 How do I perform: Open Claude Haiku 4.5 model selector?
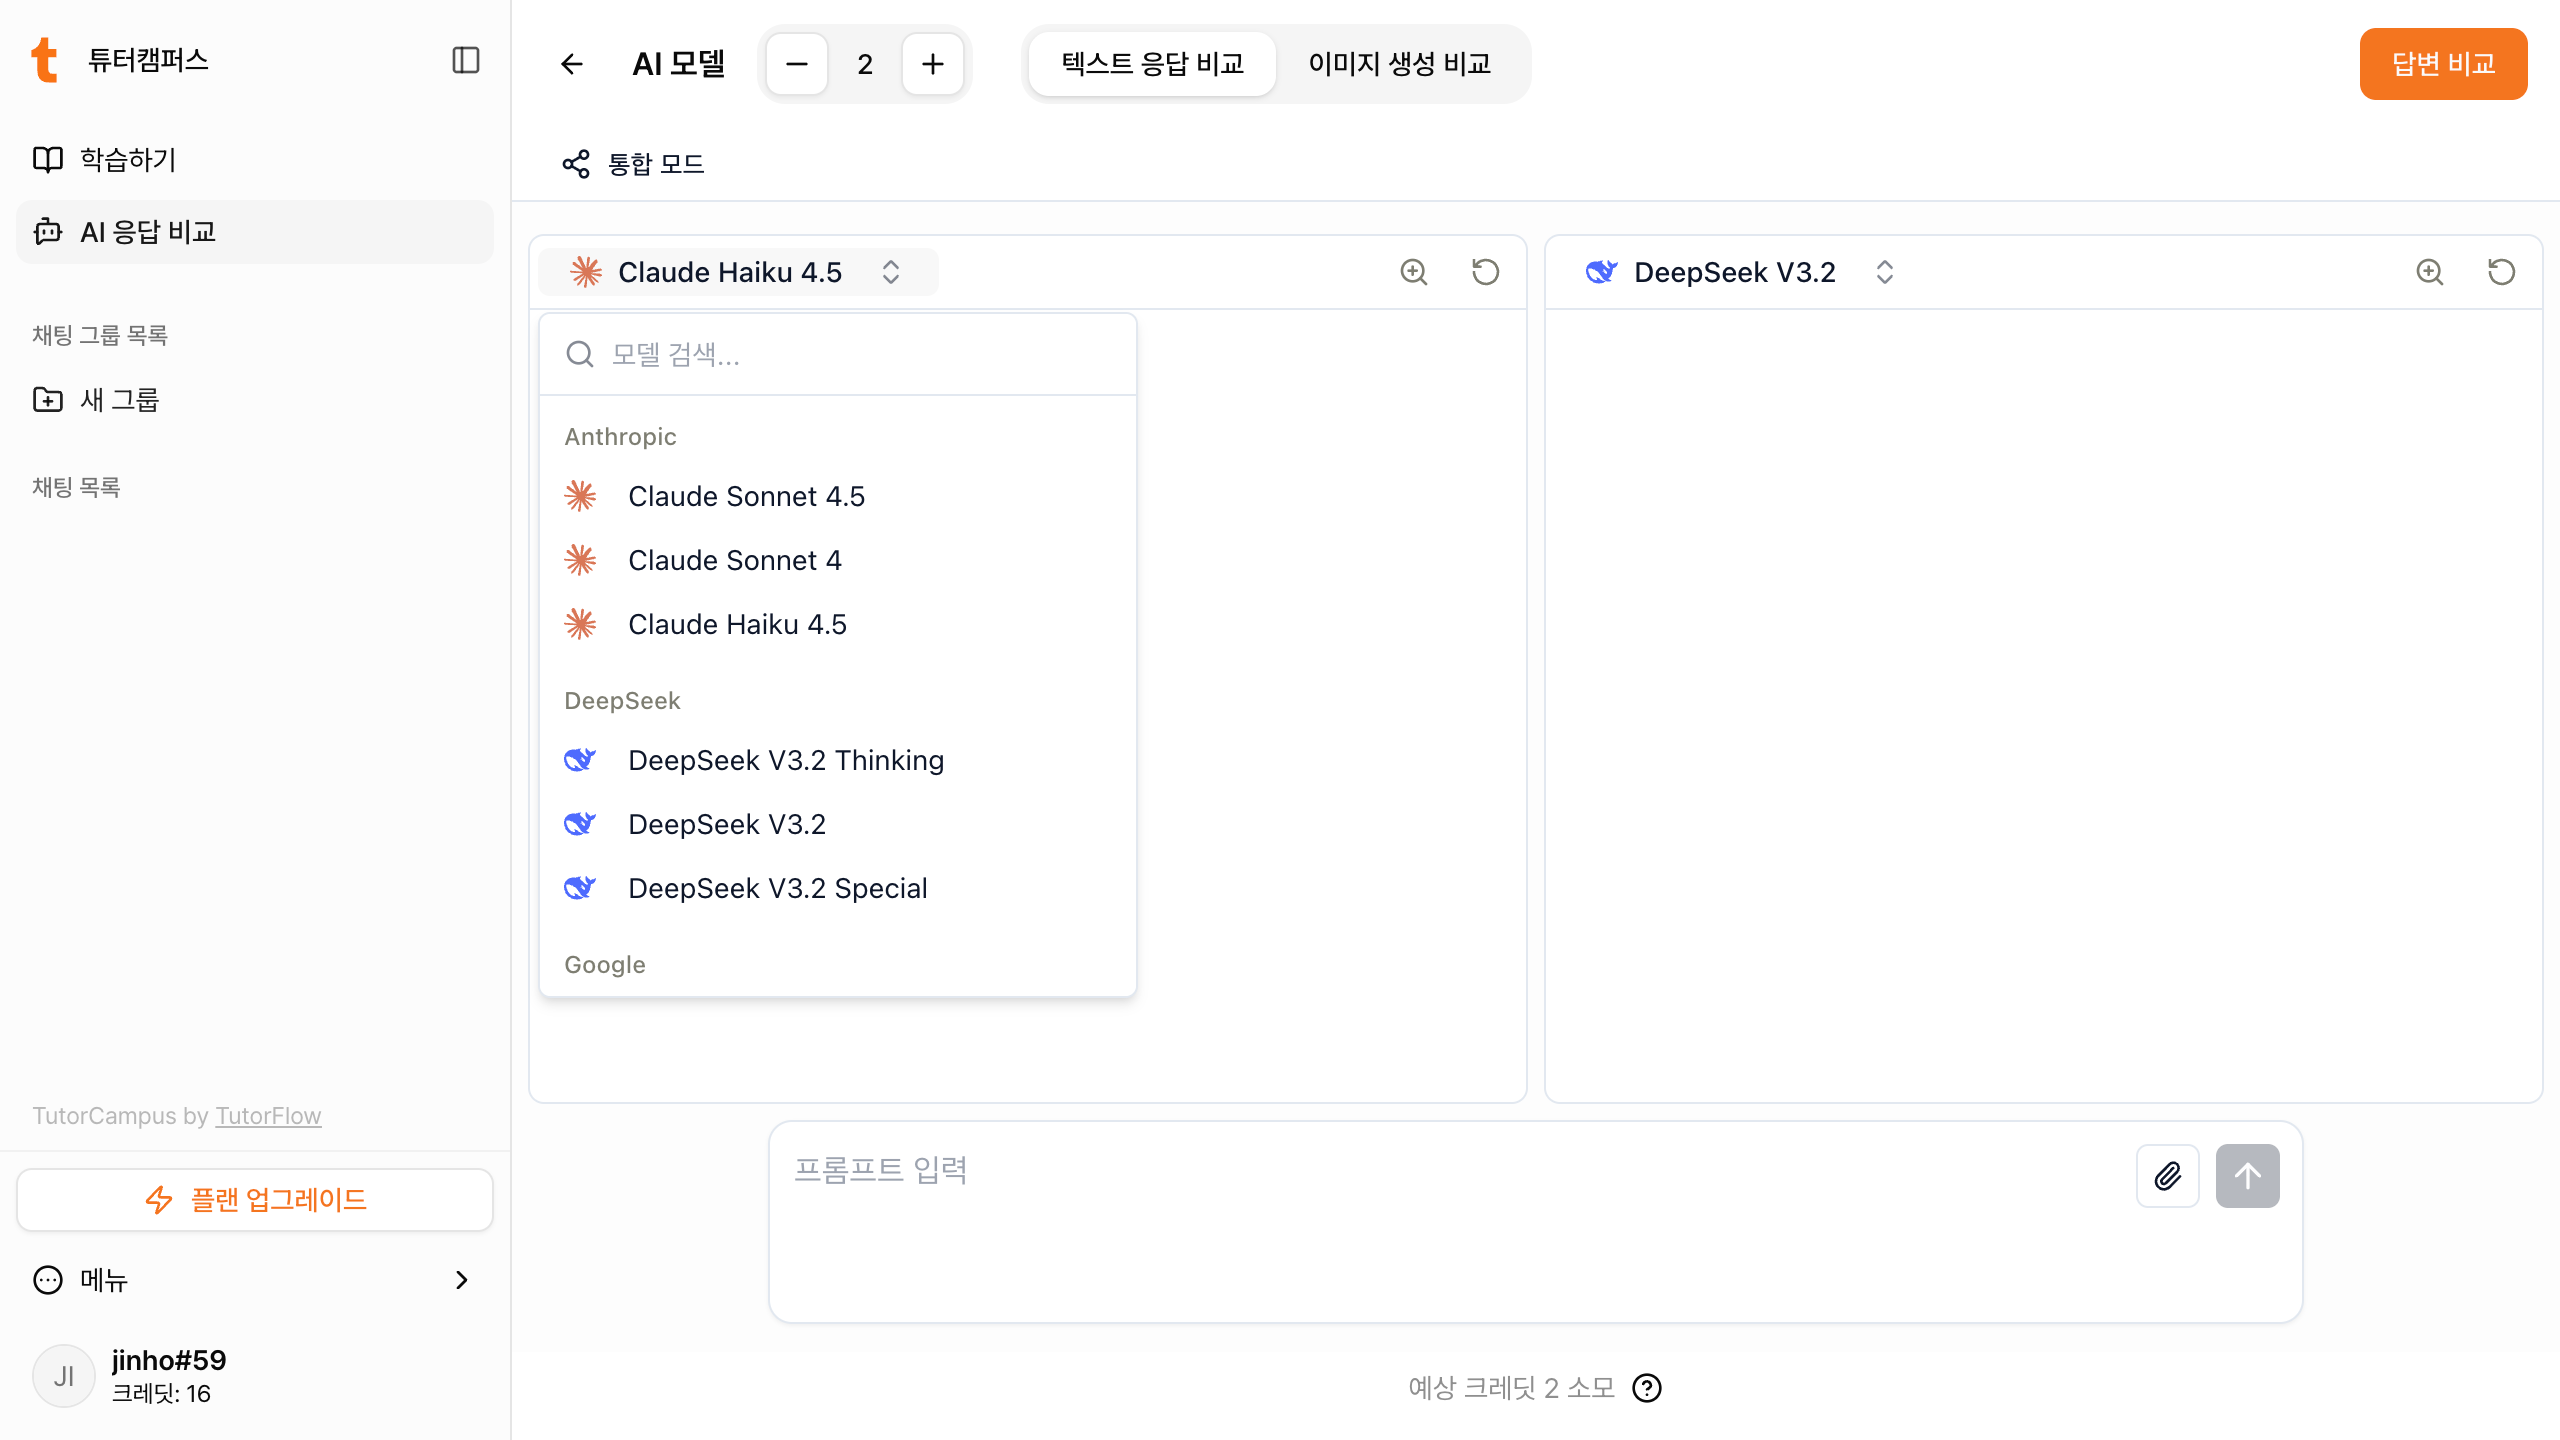point(738,272)
